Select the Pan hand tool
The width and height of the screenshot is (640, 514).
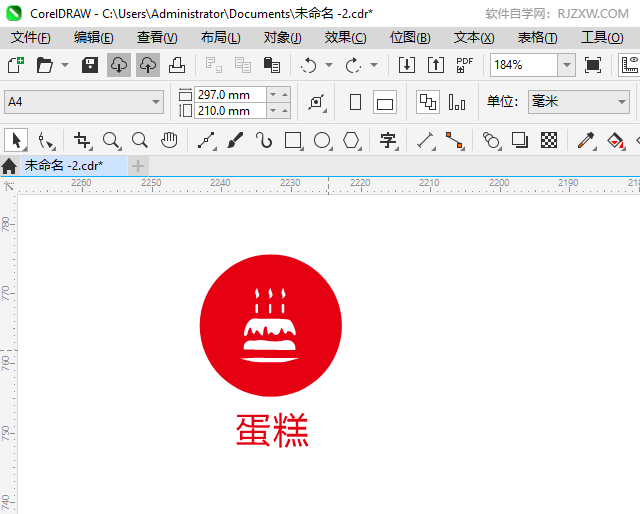pos(169,141)
